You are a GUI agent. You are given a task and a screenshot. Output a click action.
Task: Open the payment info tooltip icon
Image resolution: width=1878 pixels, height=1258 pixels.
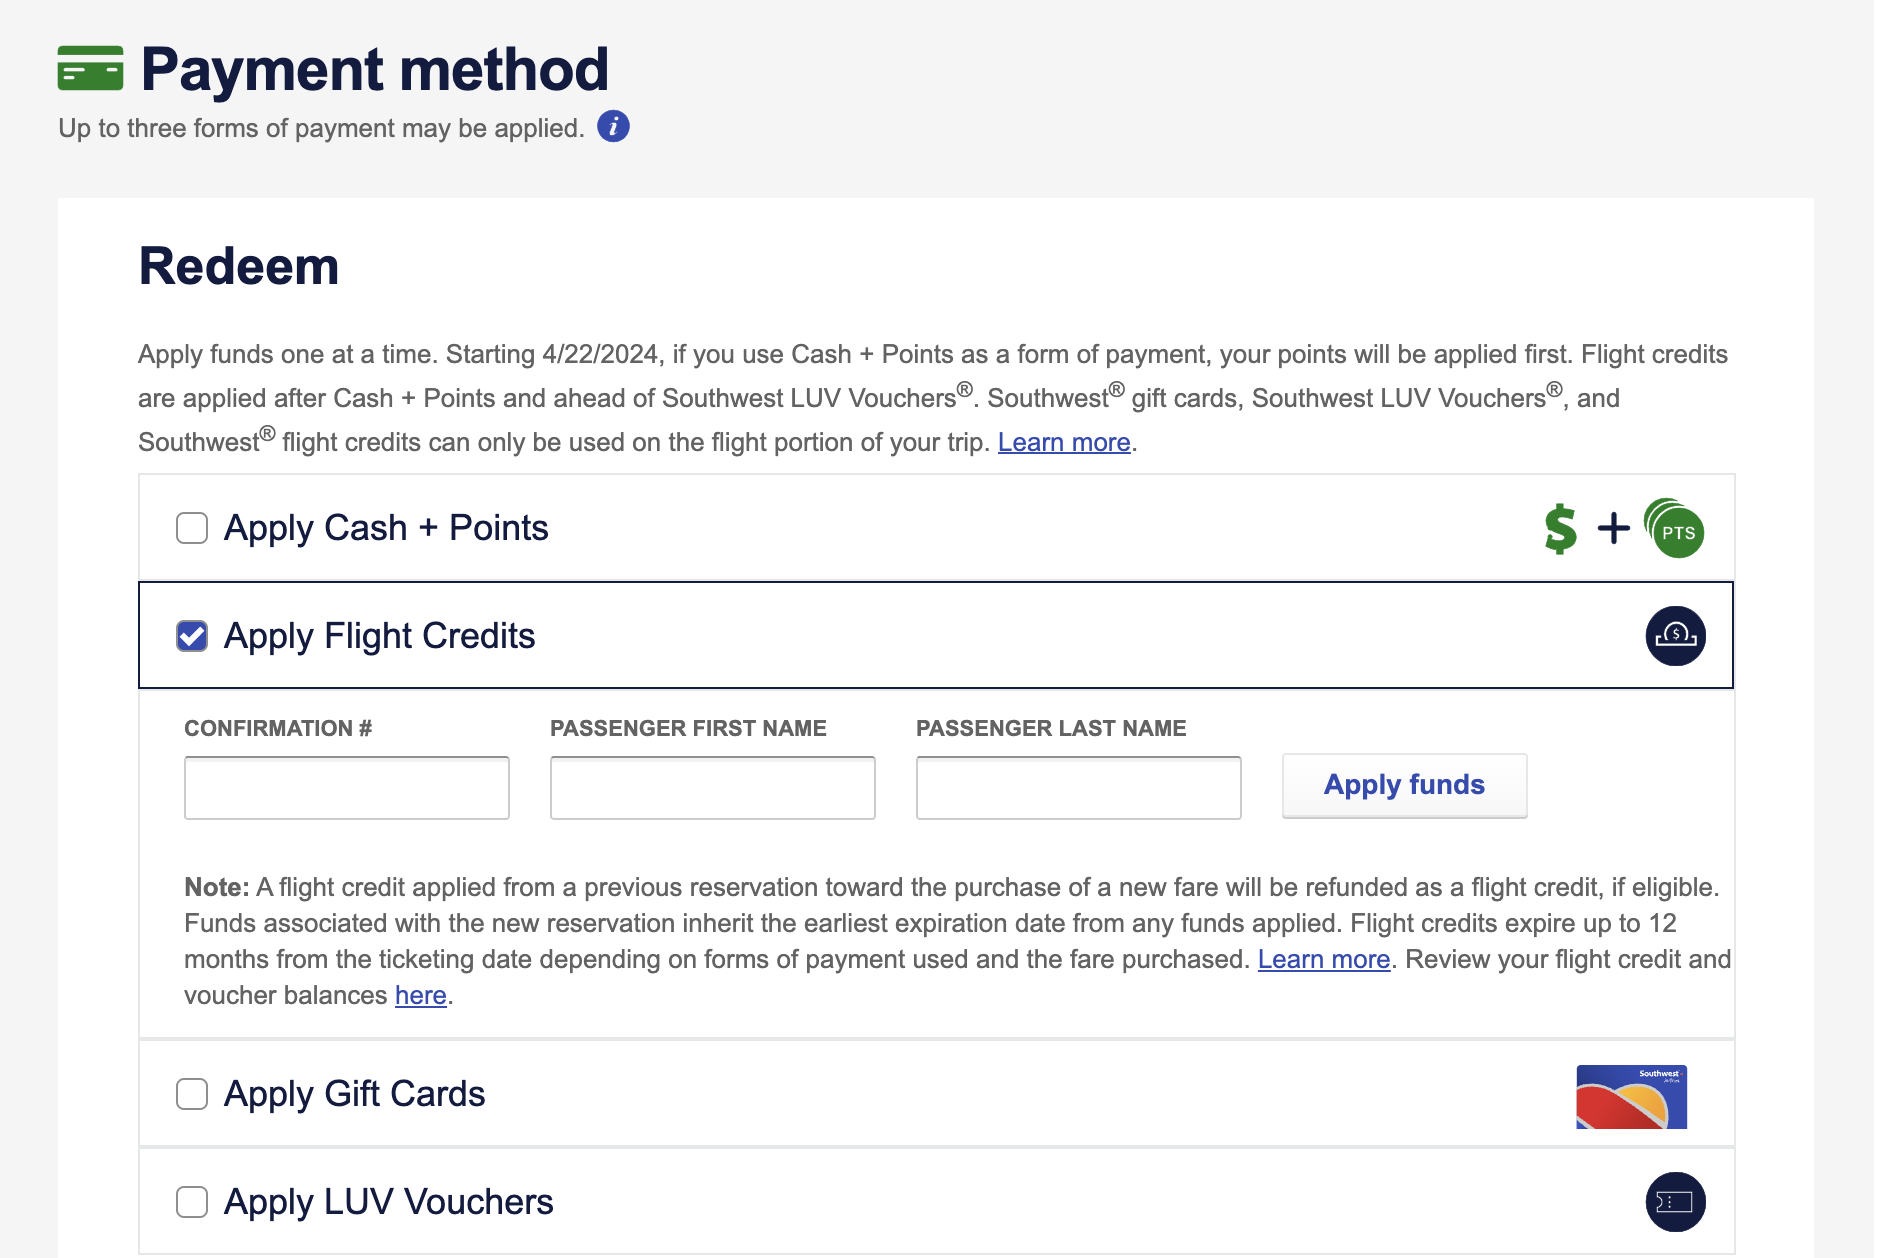click(613, 126)
